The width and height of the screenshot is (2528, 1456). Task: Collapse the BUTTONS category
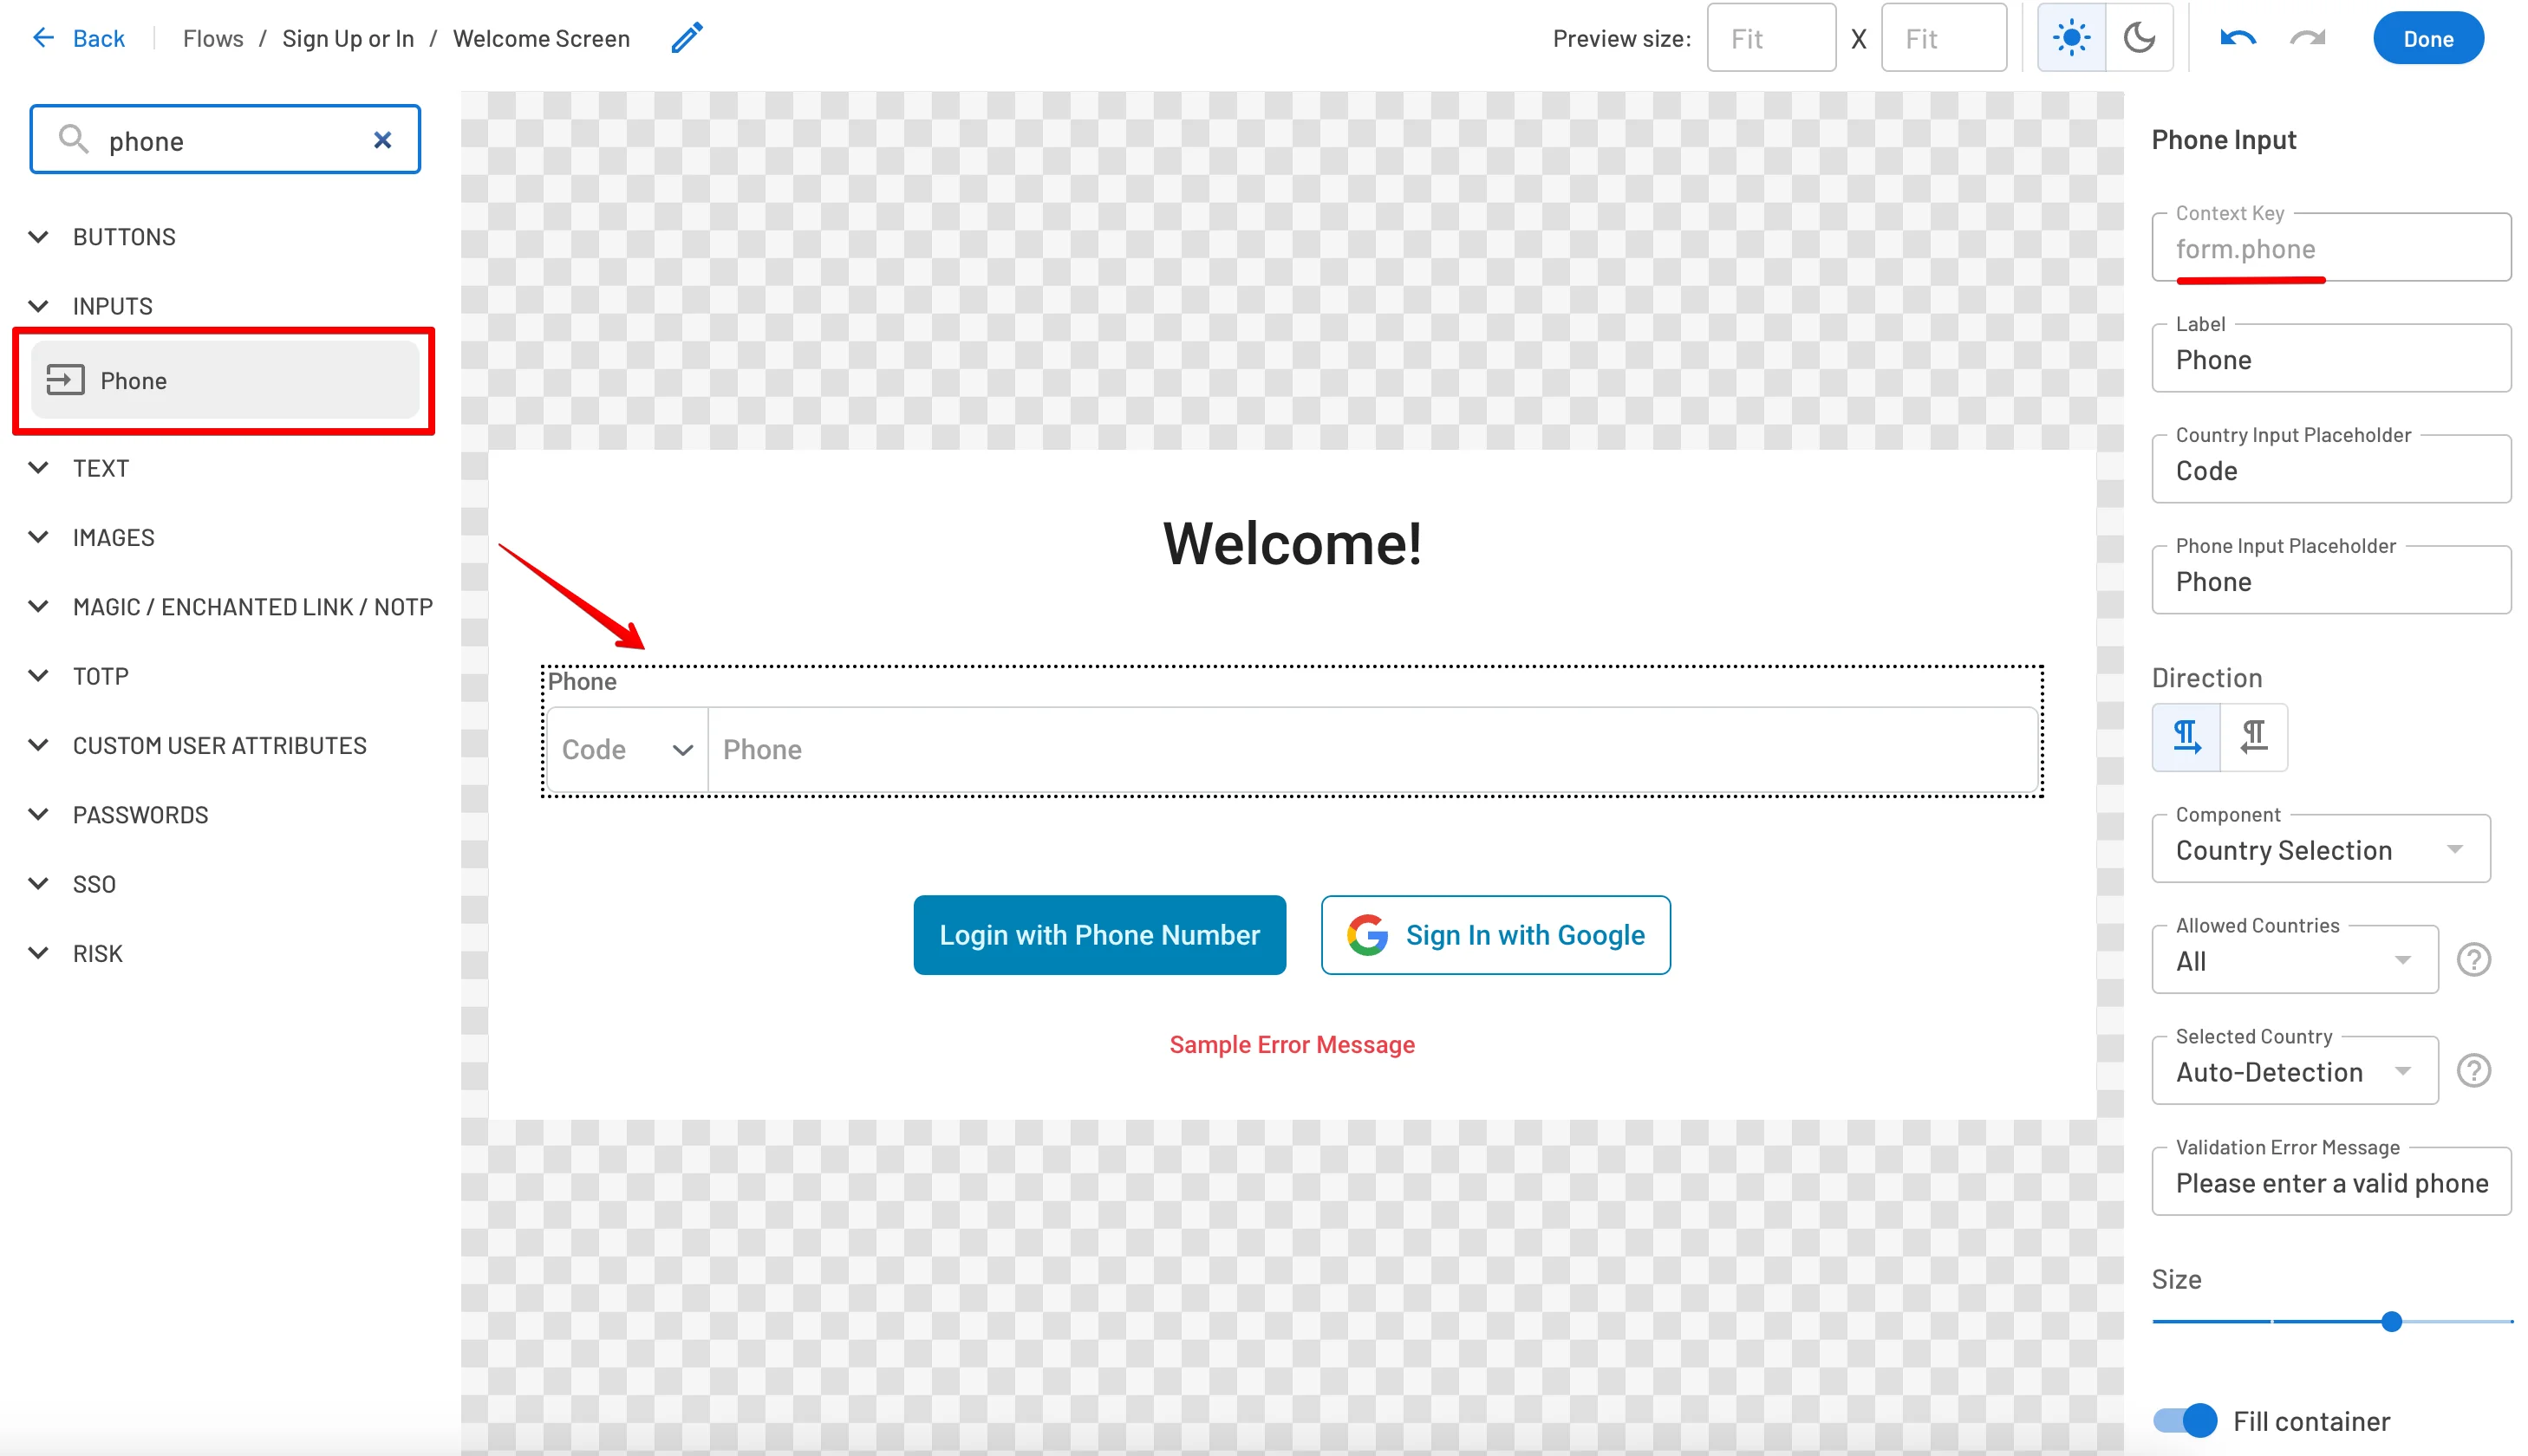38,237
